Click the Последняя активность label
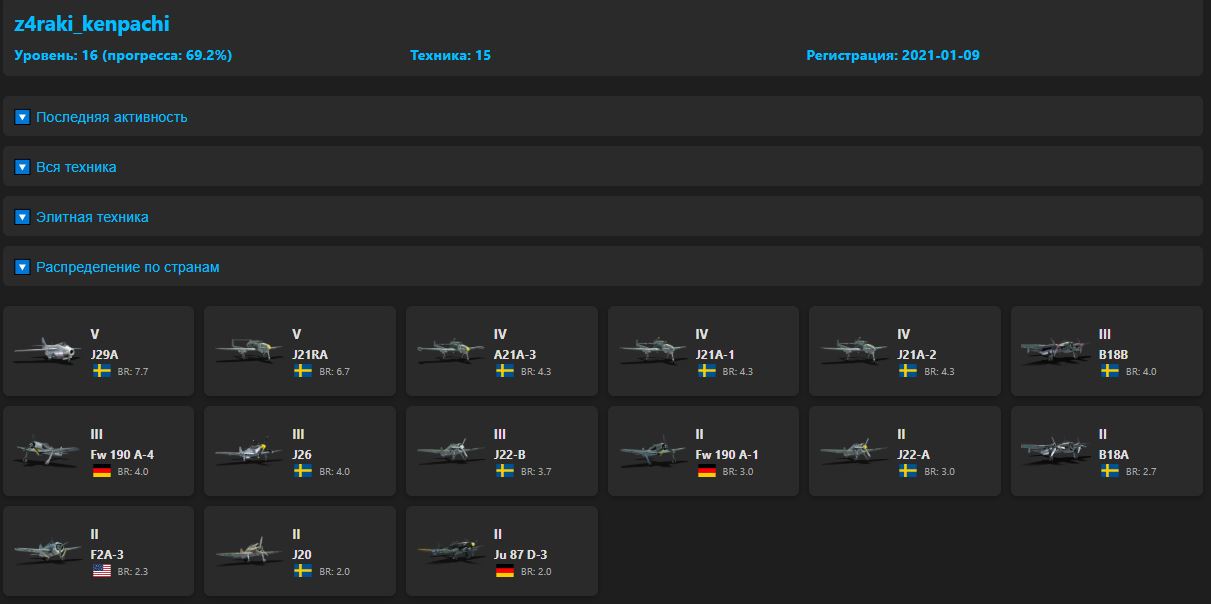1211x604 pixels. pos(112,117)
